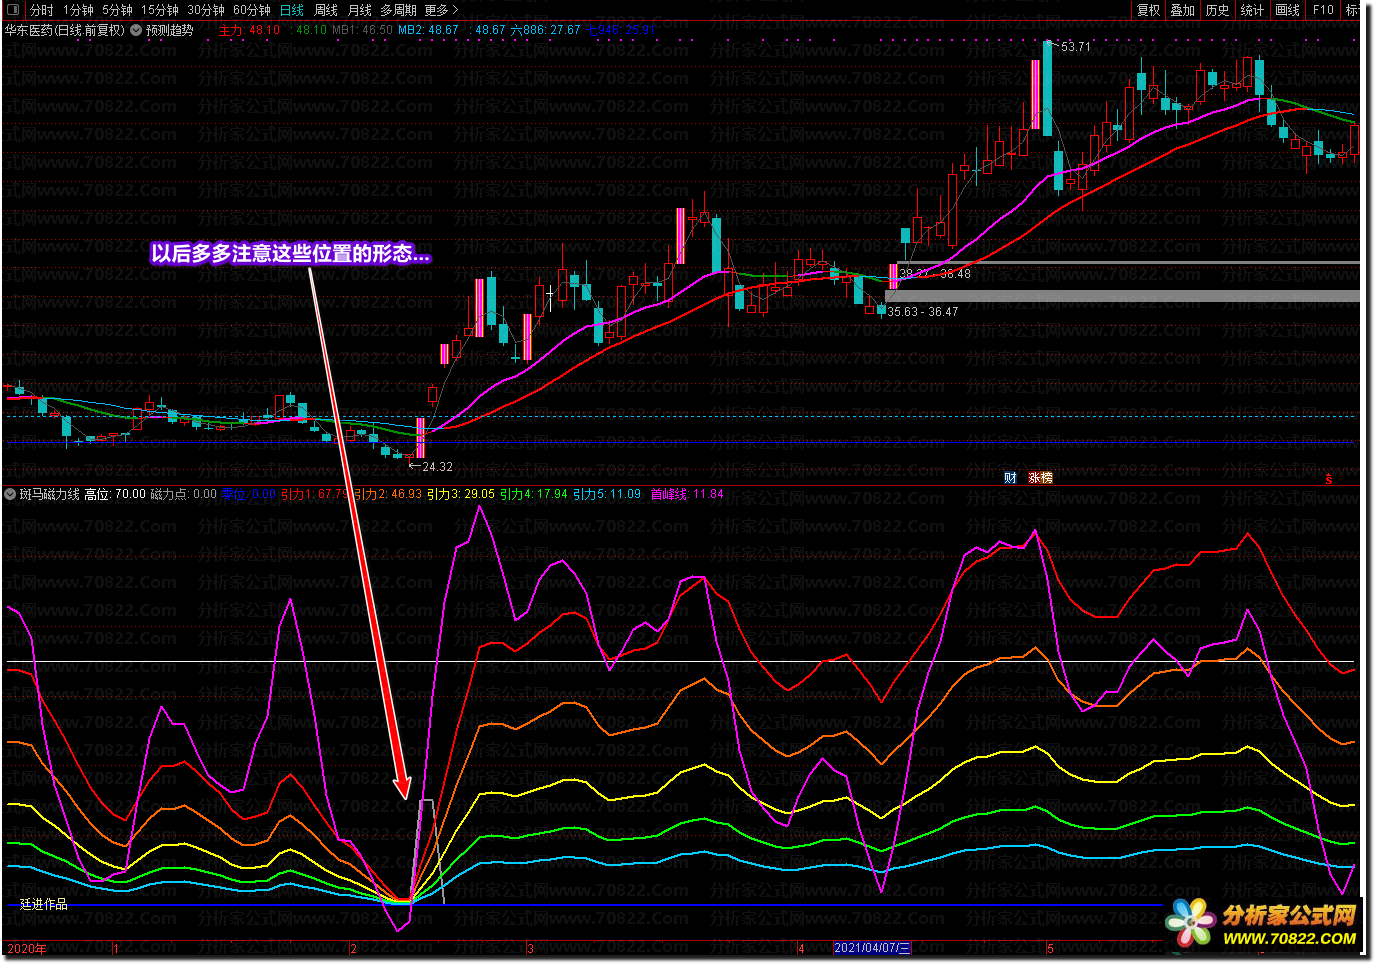Image resolution: width=1376 pixels, height=964 pixels.
Task: Select the 日线 daily chart tab
Action: coord(292,10)
